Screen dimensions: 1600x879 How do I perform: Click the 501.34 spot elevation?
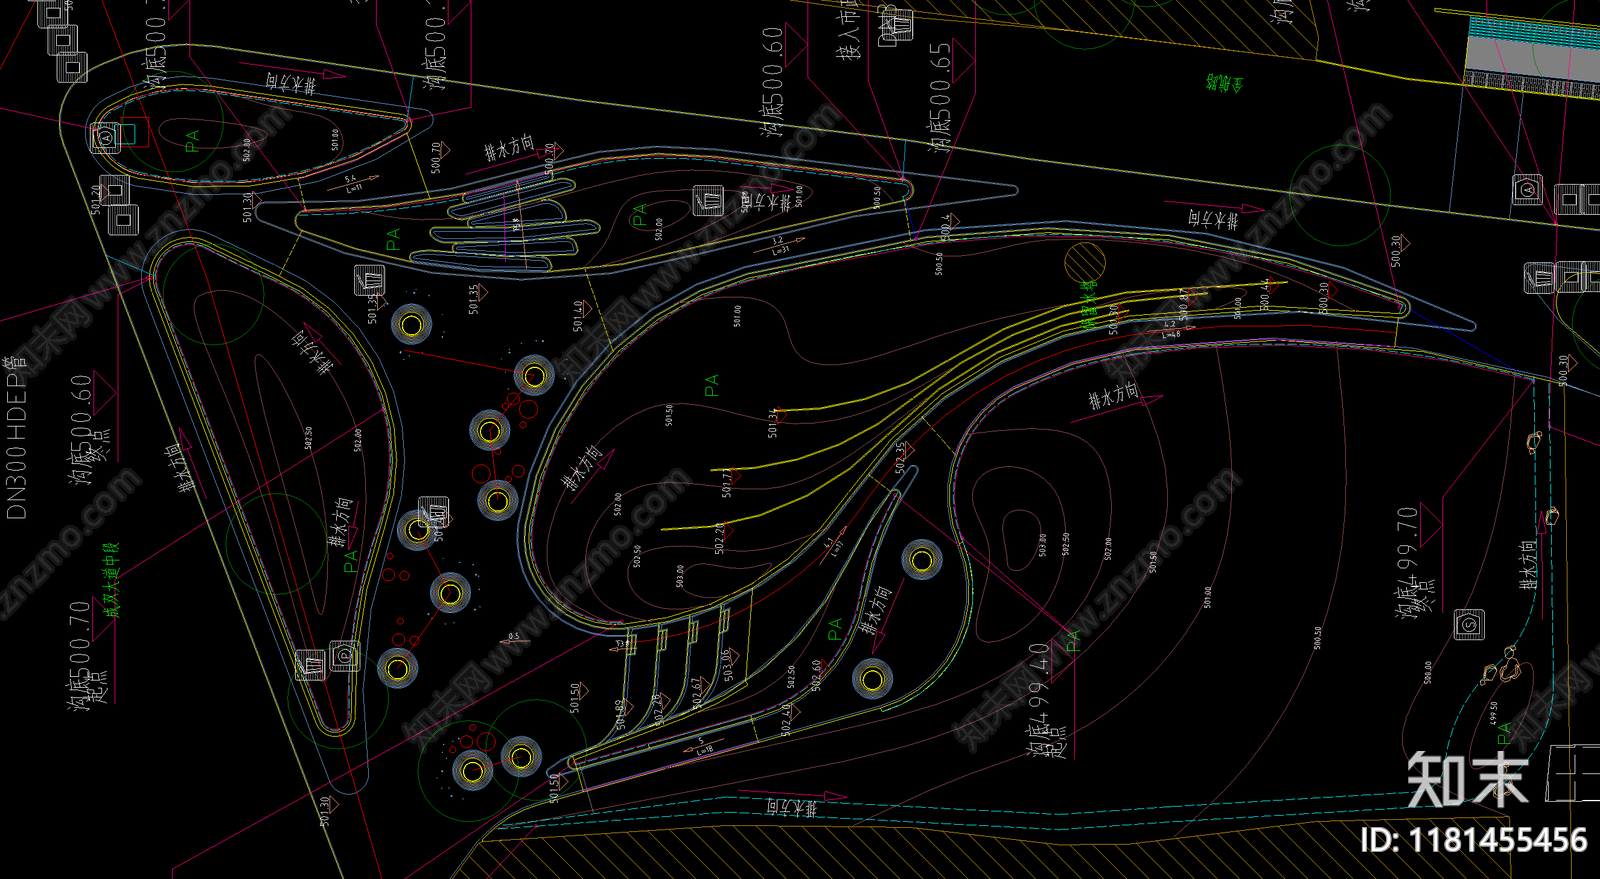[772, 422]
